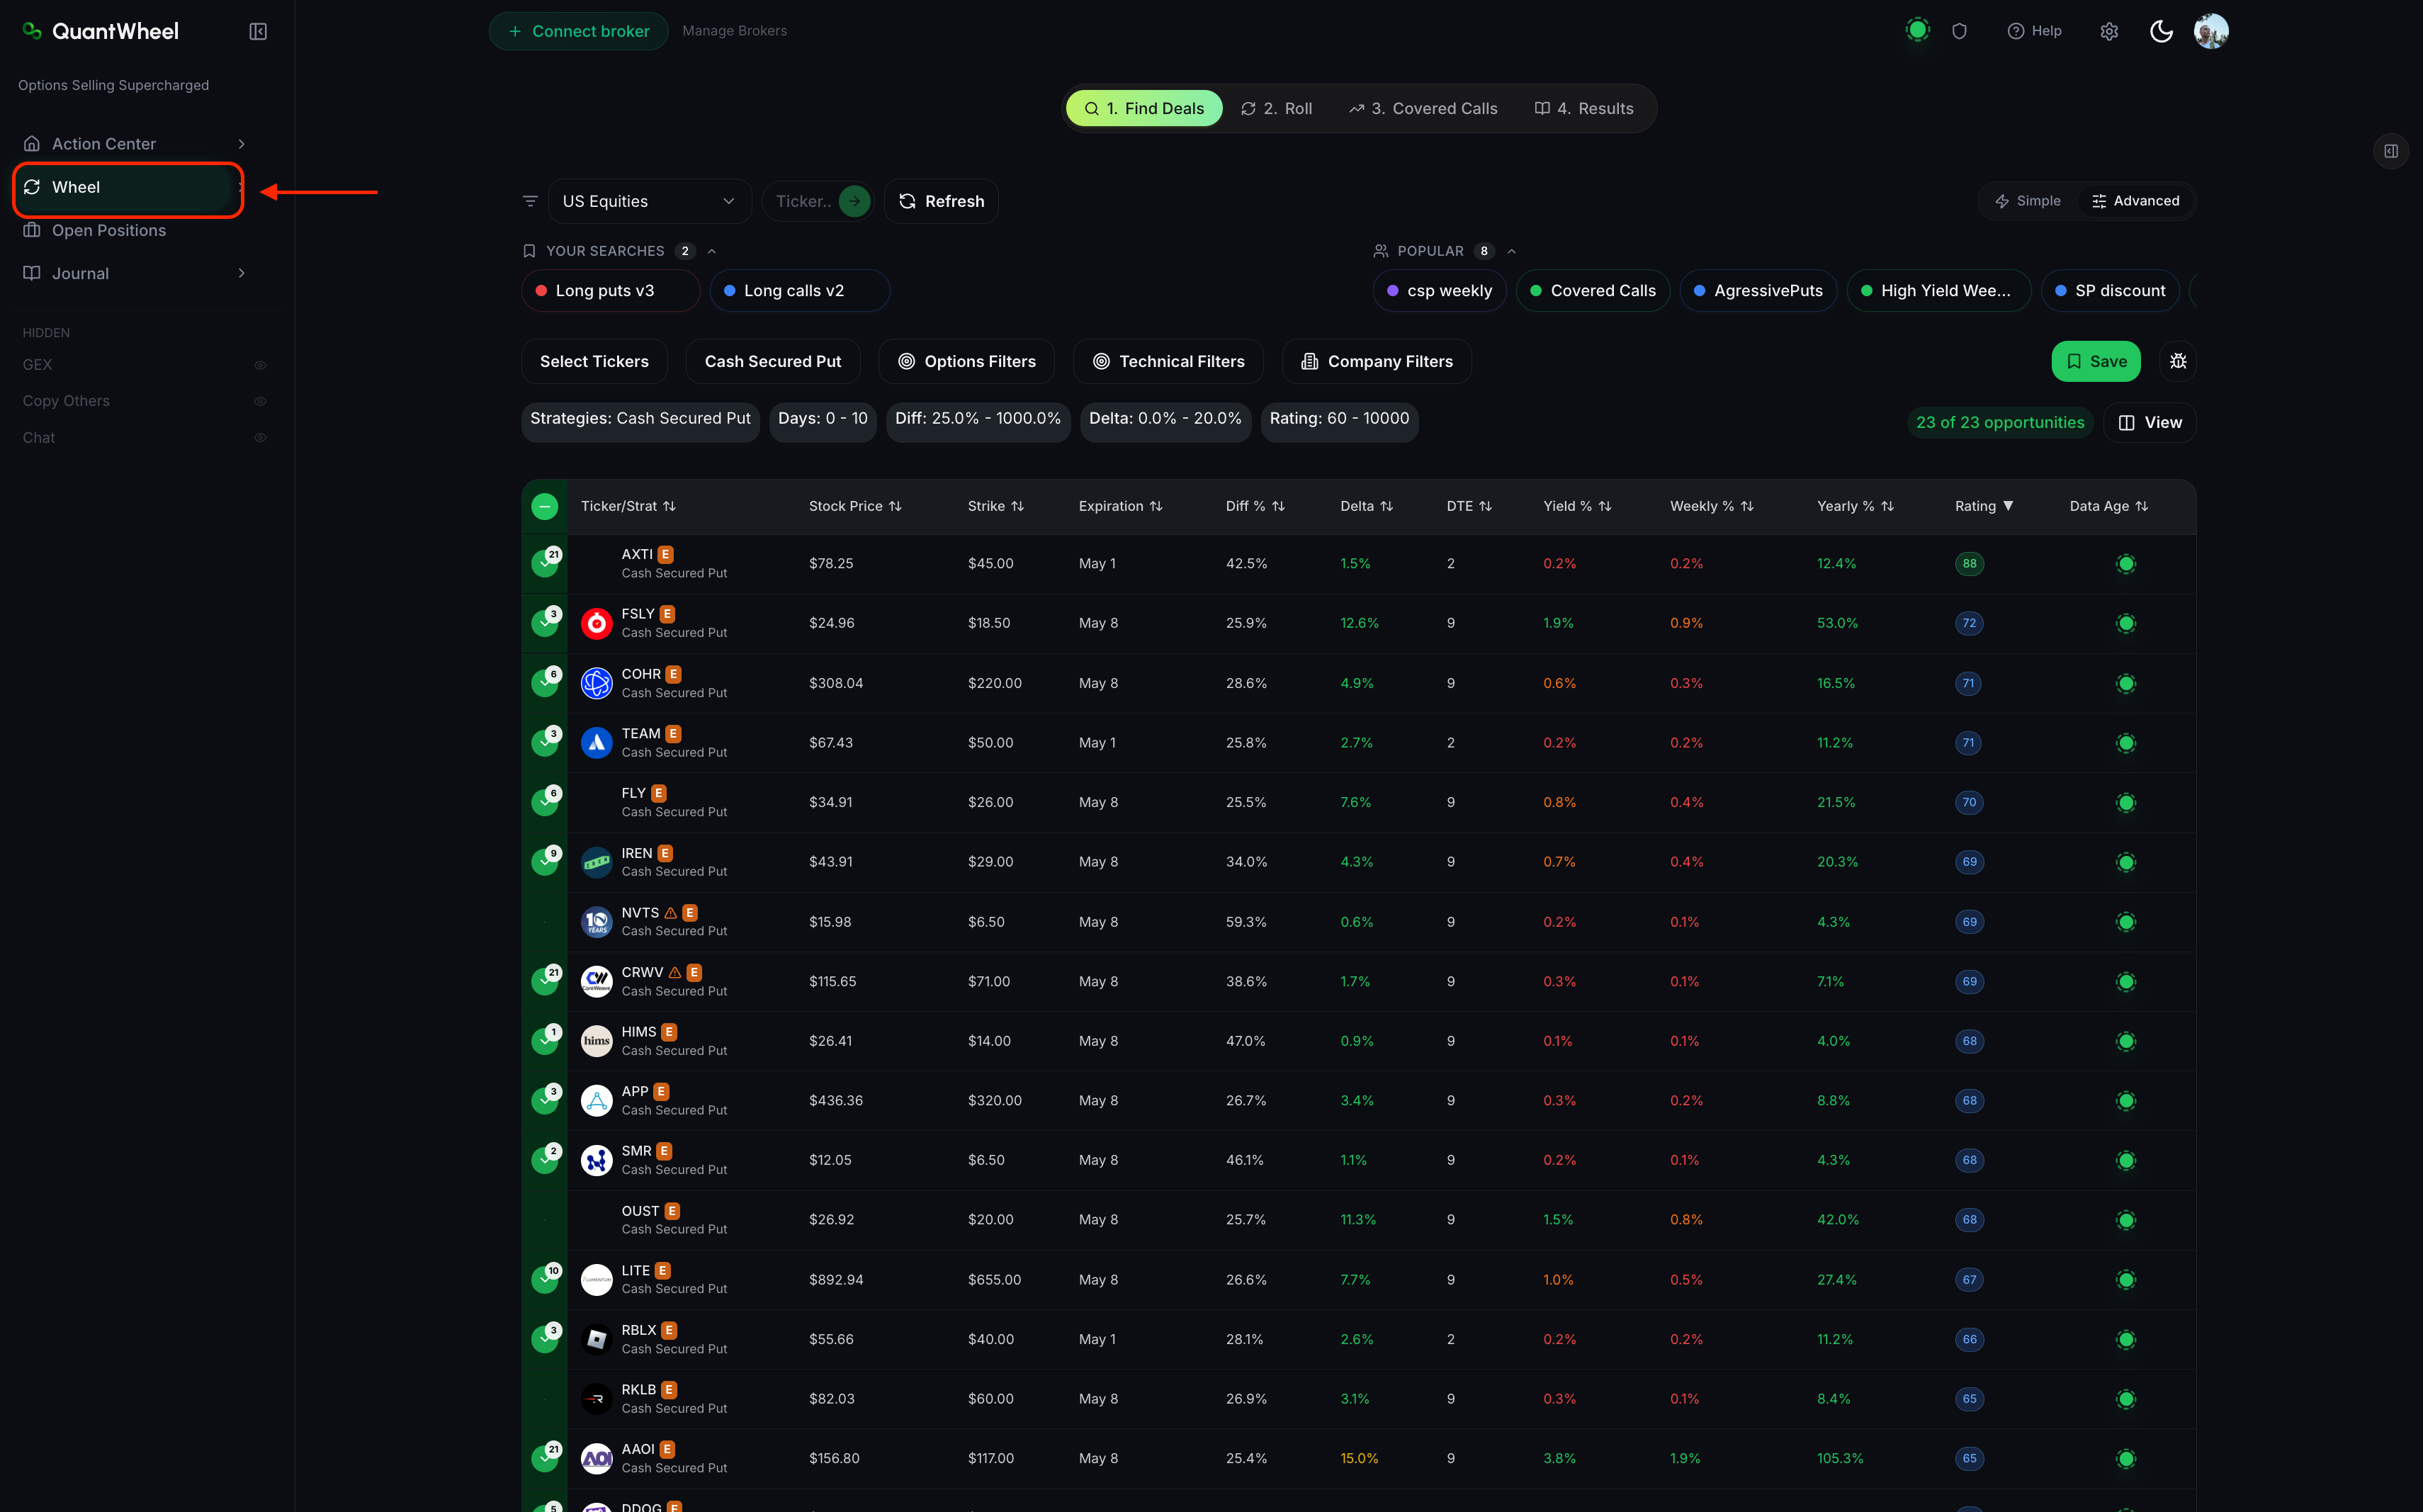
Task: Click the COHR company logo
Action: click(x=597, y=683)
